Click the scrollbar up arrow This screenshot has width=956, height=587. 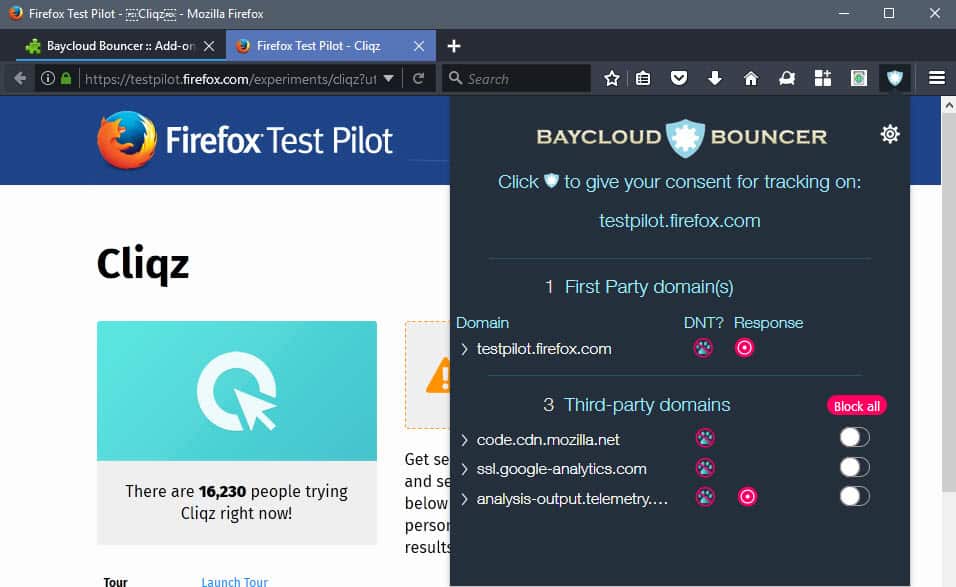948,105
